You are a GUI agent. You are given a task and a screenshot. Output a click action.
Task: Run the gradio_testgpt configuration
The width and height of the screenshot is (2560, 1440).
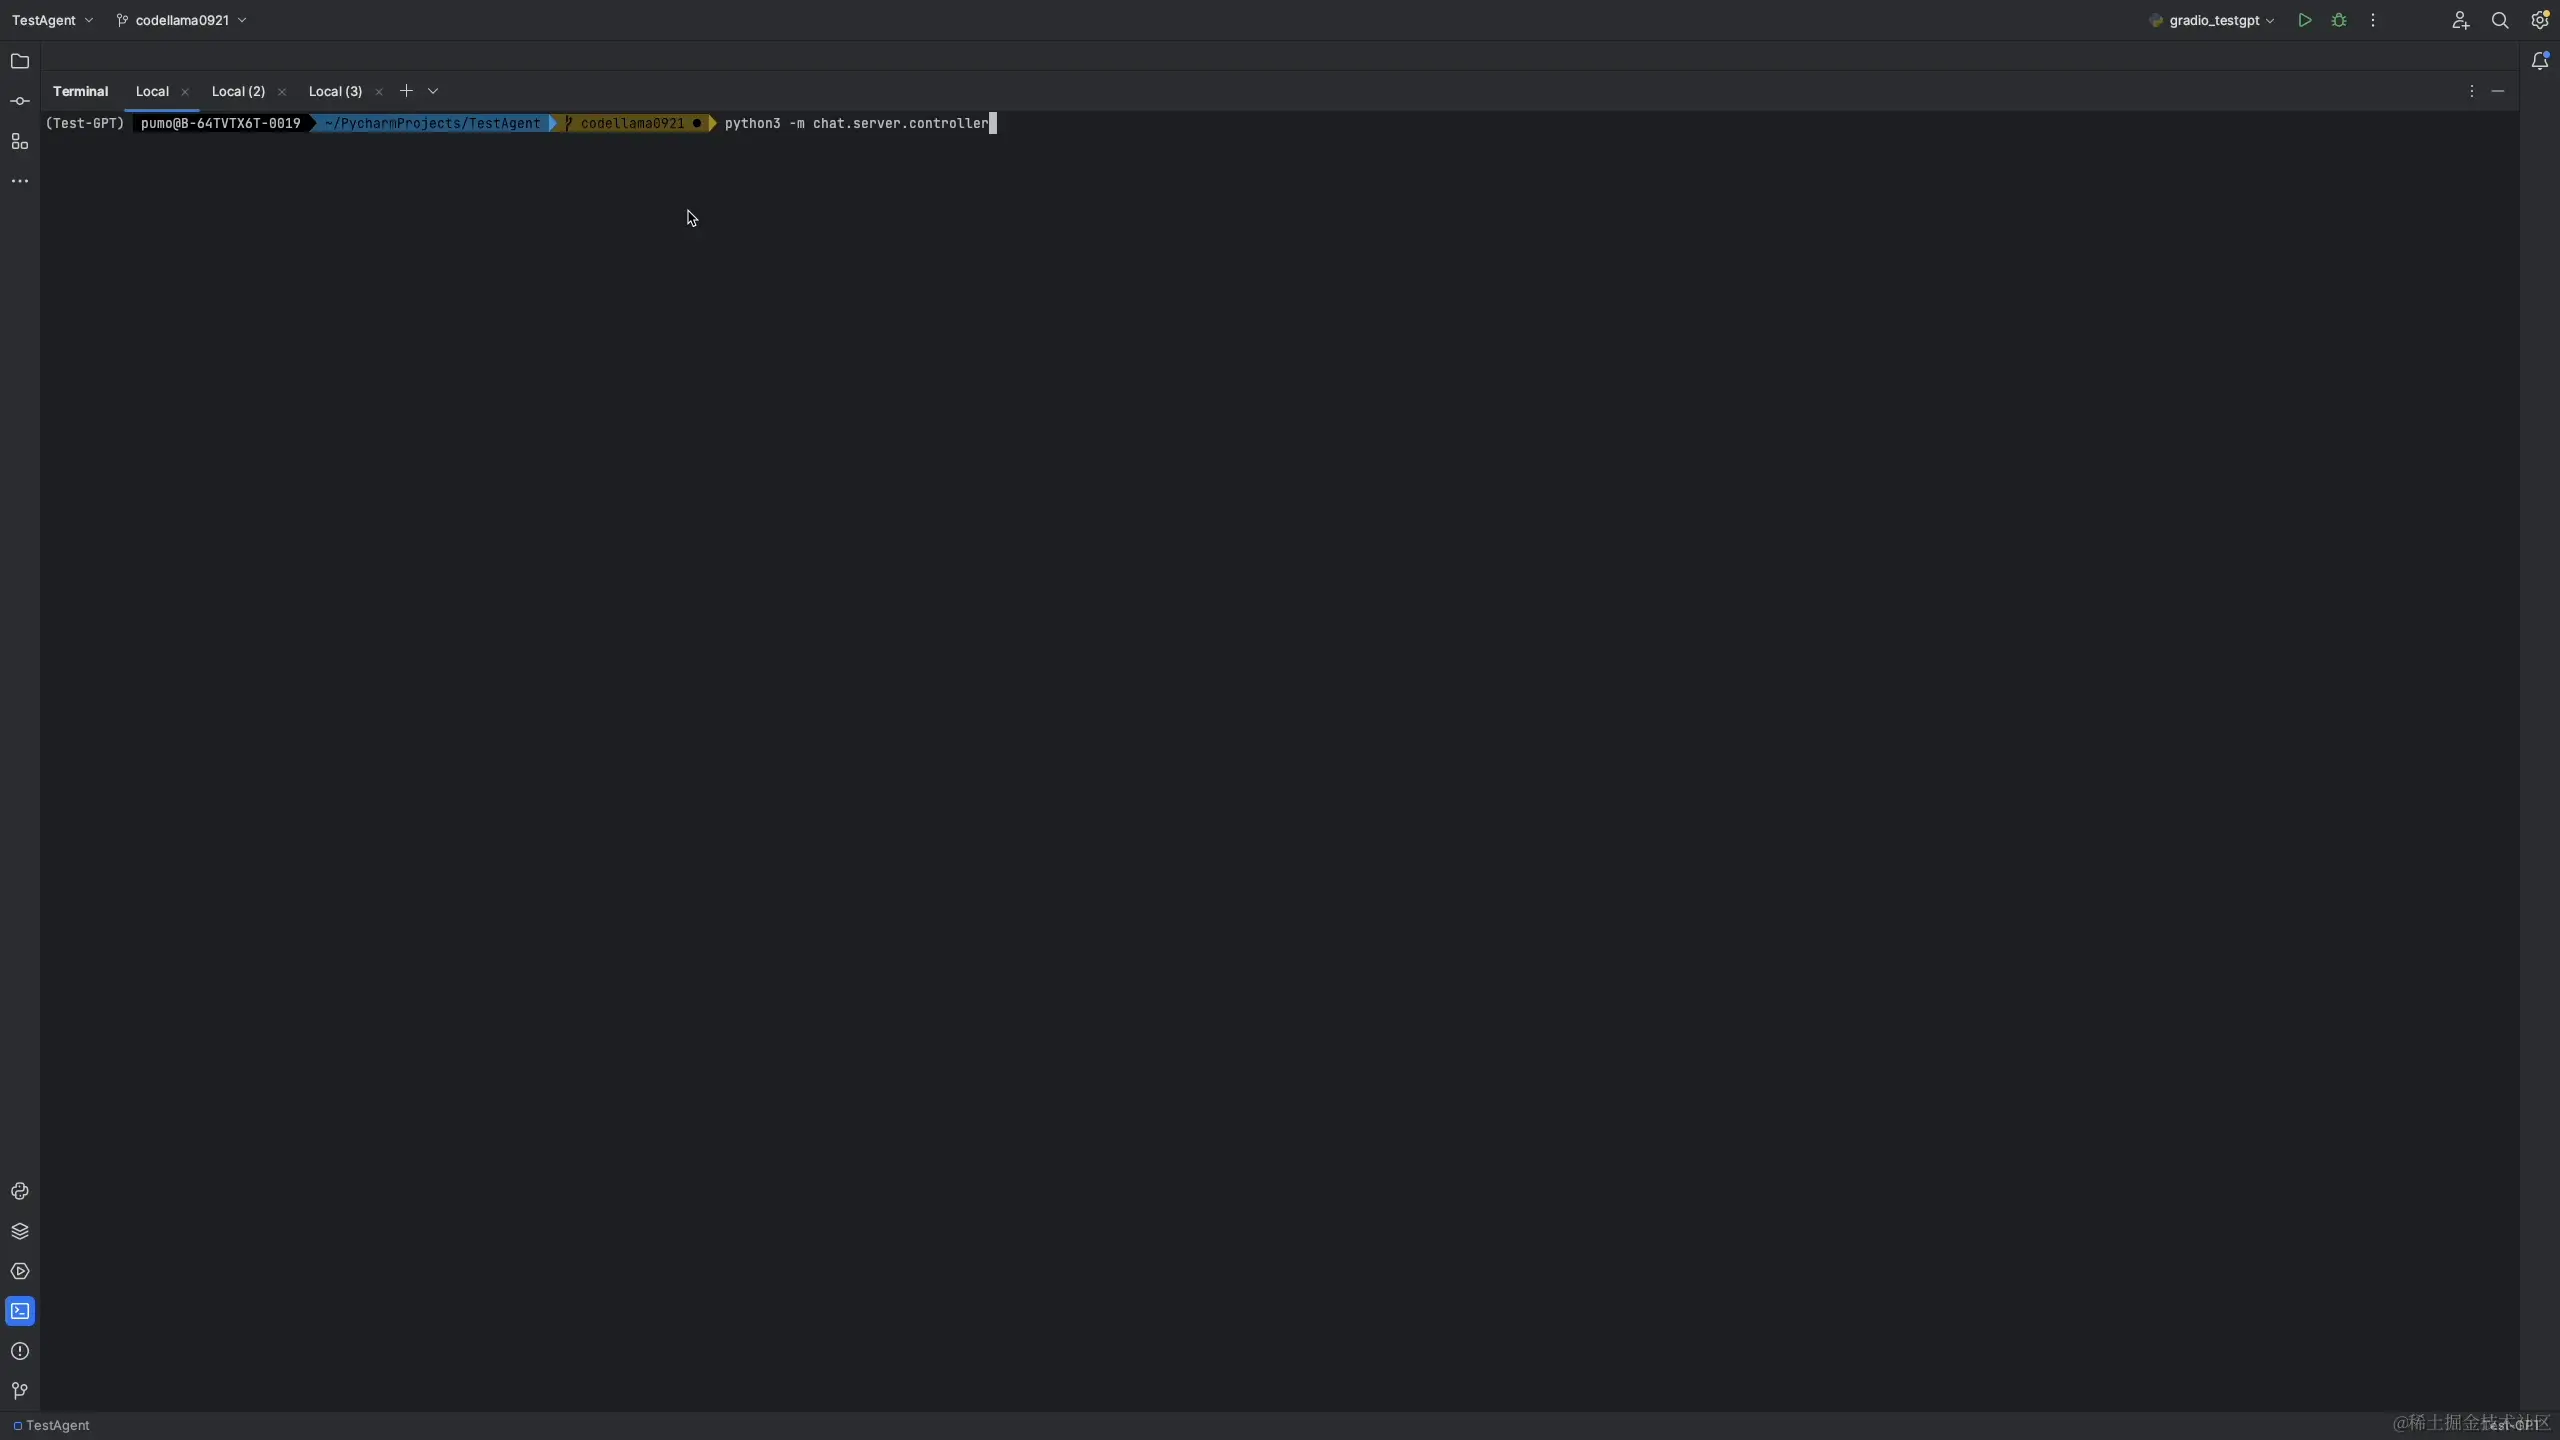tap(2303, 19)
